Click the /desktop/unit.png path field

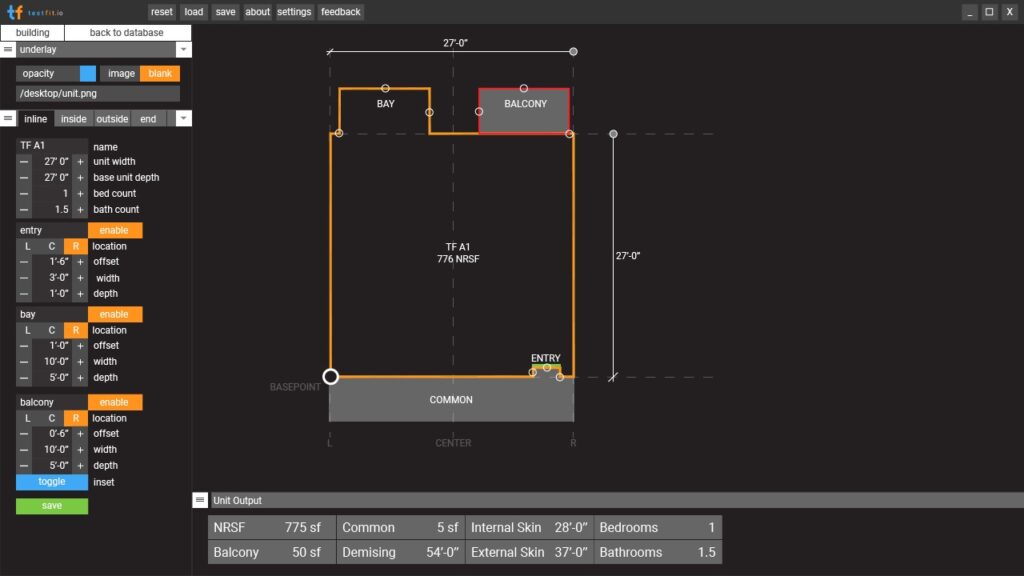[97, 92]
